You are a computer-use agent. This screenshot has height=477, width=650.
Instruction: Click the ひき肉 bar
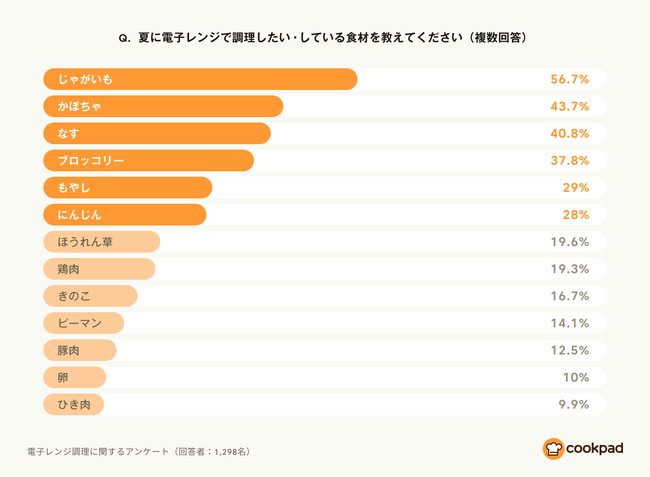tap(73, 404)
